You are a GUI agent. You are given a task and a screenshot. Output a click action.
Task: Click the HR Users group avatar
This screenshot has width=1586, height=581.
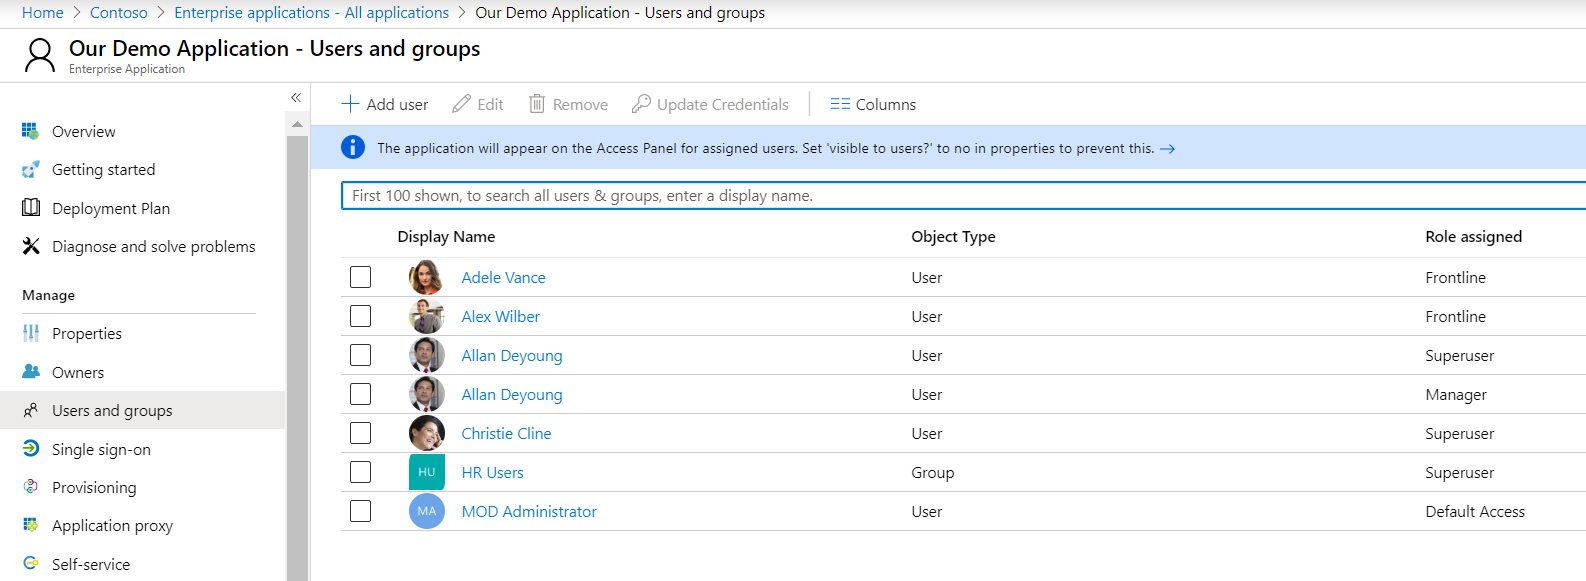[x=427, y=472]
